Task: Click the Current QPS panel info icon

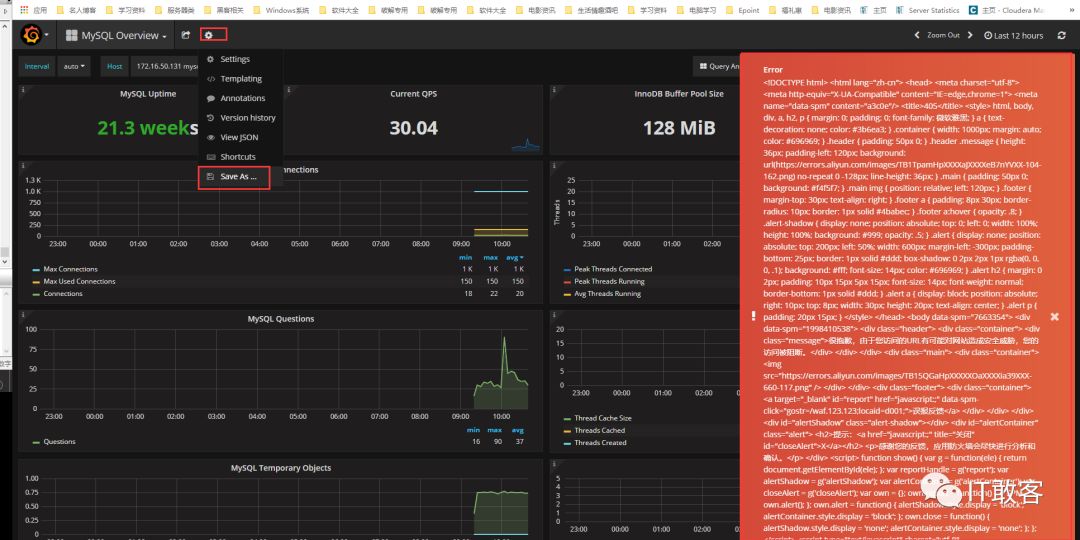Action: click(289, 90)
